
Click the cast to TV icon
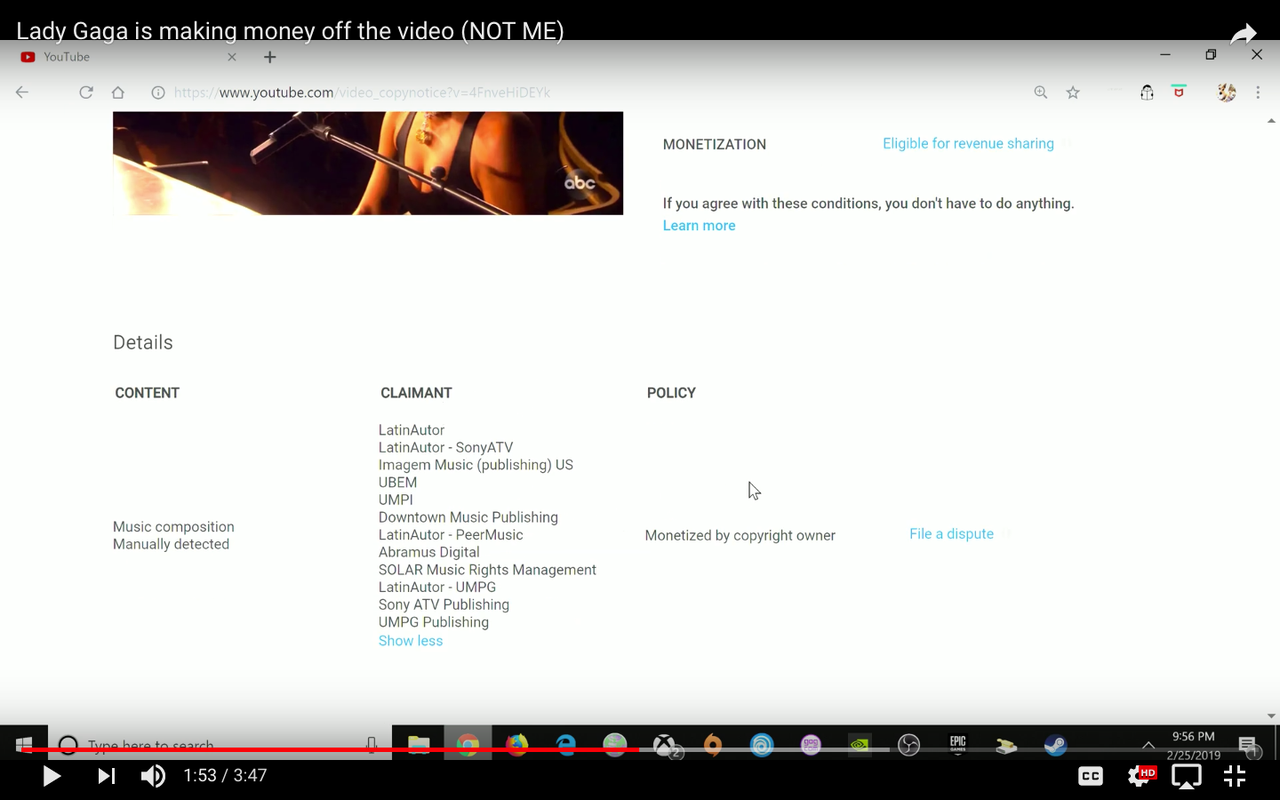(x=1187, y=776)
